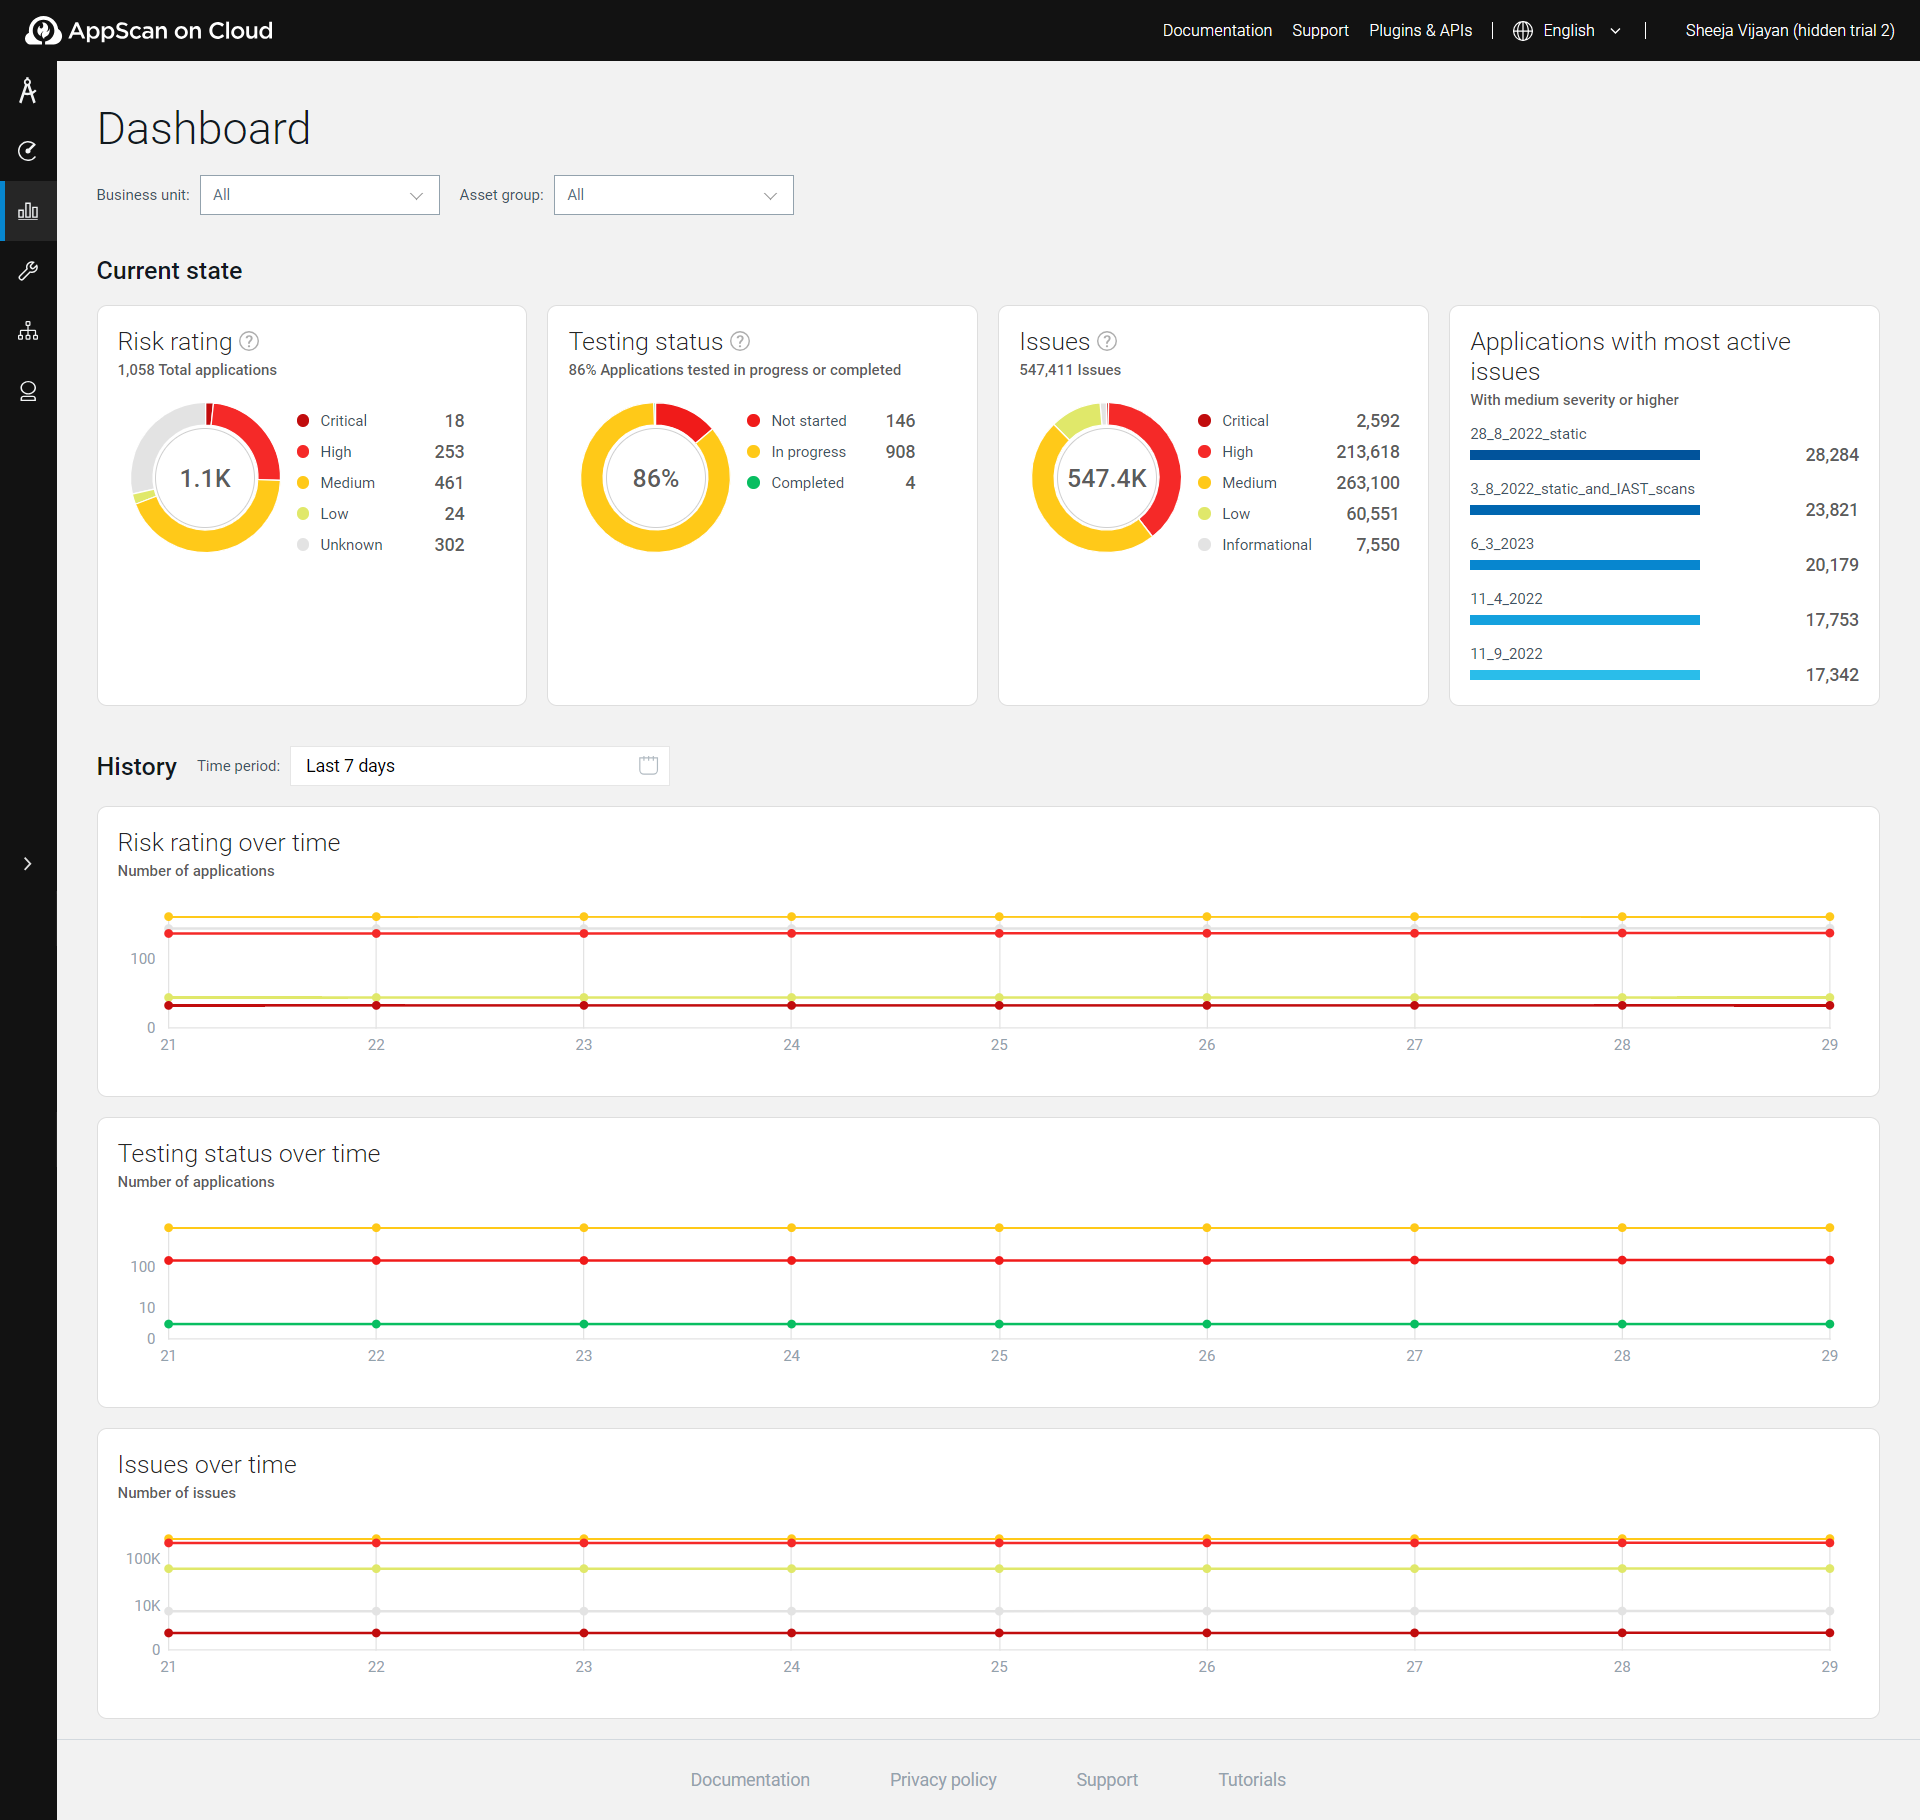This screenshot has width=1920, height=1820.
Task: Click the Tutorials footer link
Action: point(1251,1780)
